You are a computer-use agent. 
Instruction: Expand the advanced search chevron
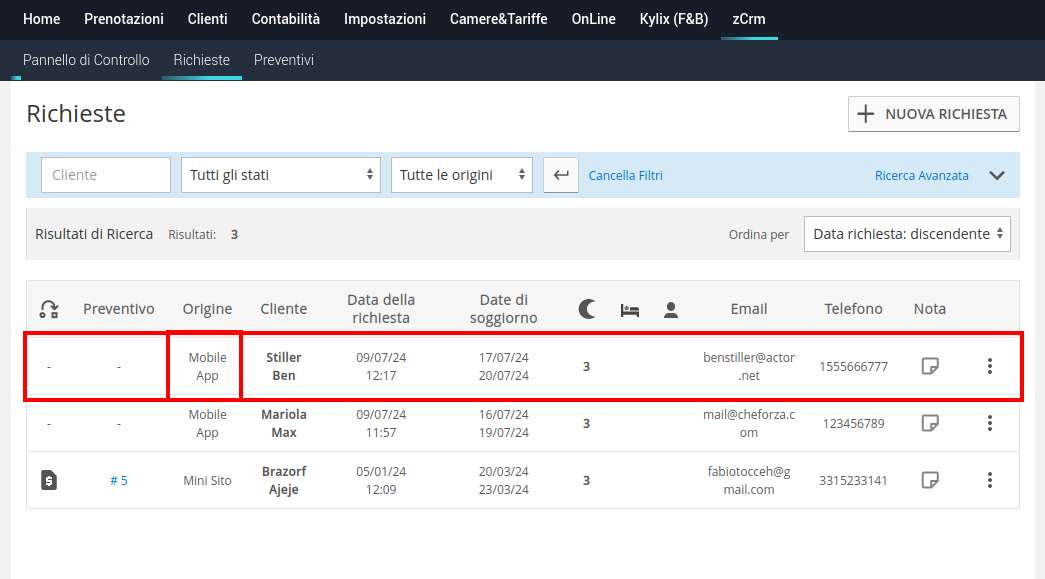click(996, 175)
